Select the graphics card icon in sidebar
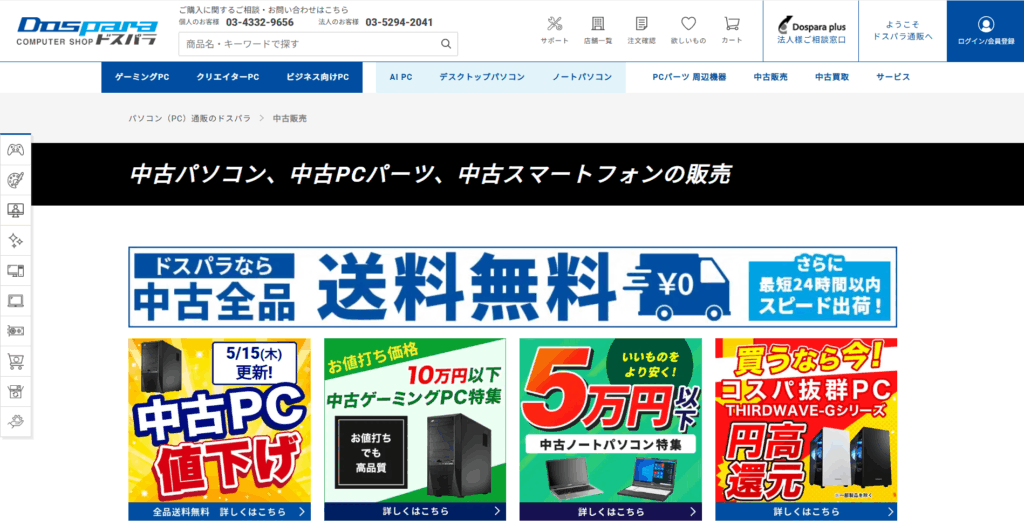 click(x=16, y=331)
